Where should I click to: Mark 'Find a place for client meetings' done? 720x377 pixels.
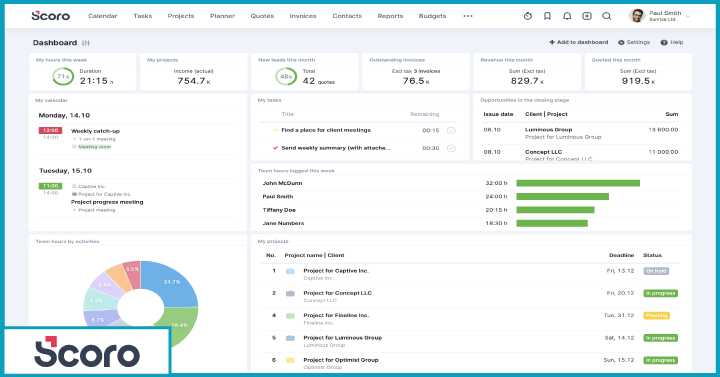point(451,130)
